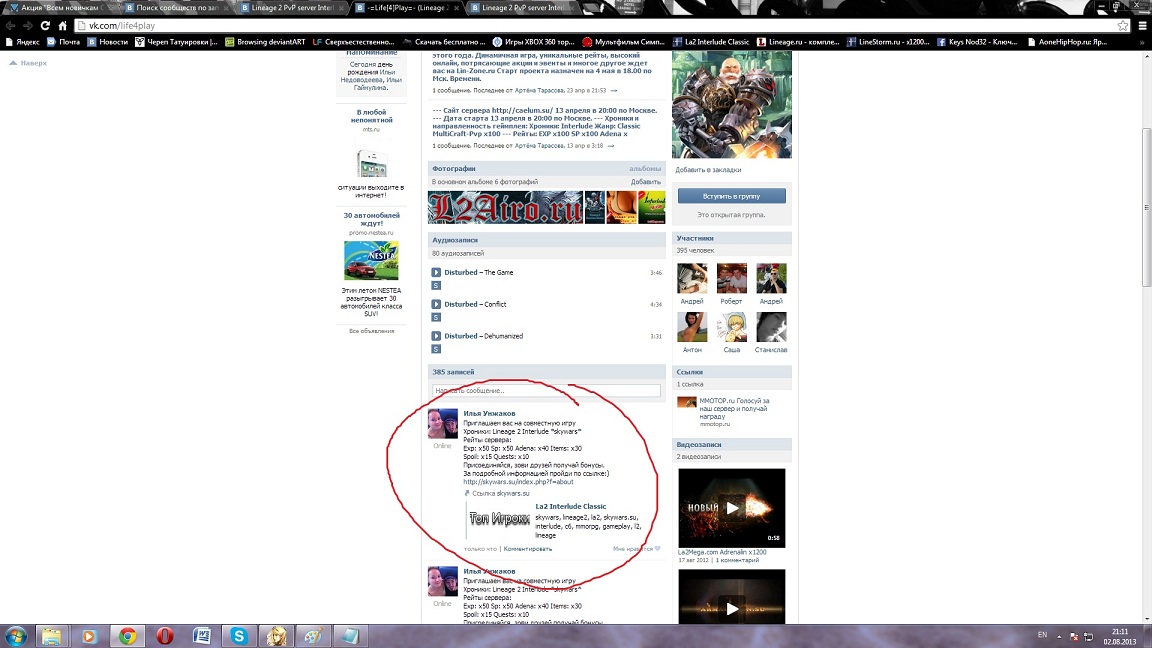Play НОВЫЙ video thumbnail

[732, 508]
